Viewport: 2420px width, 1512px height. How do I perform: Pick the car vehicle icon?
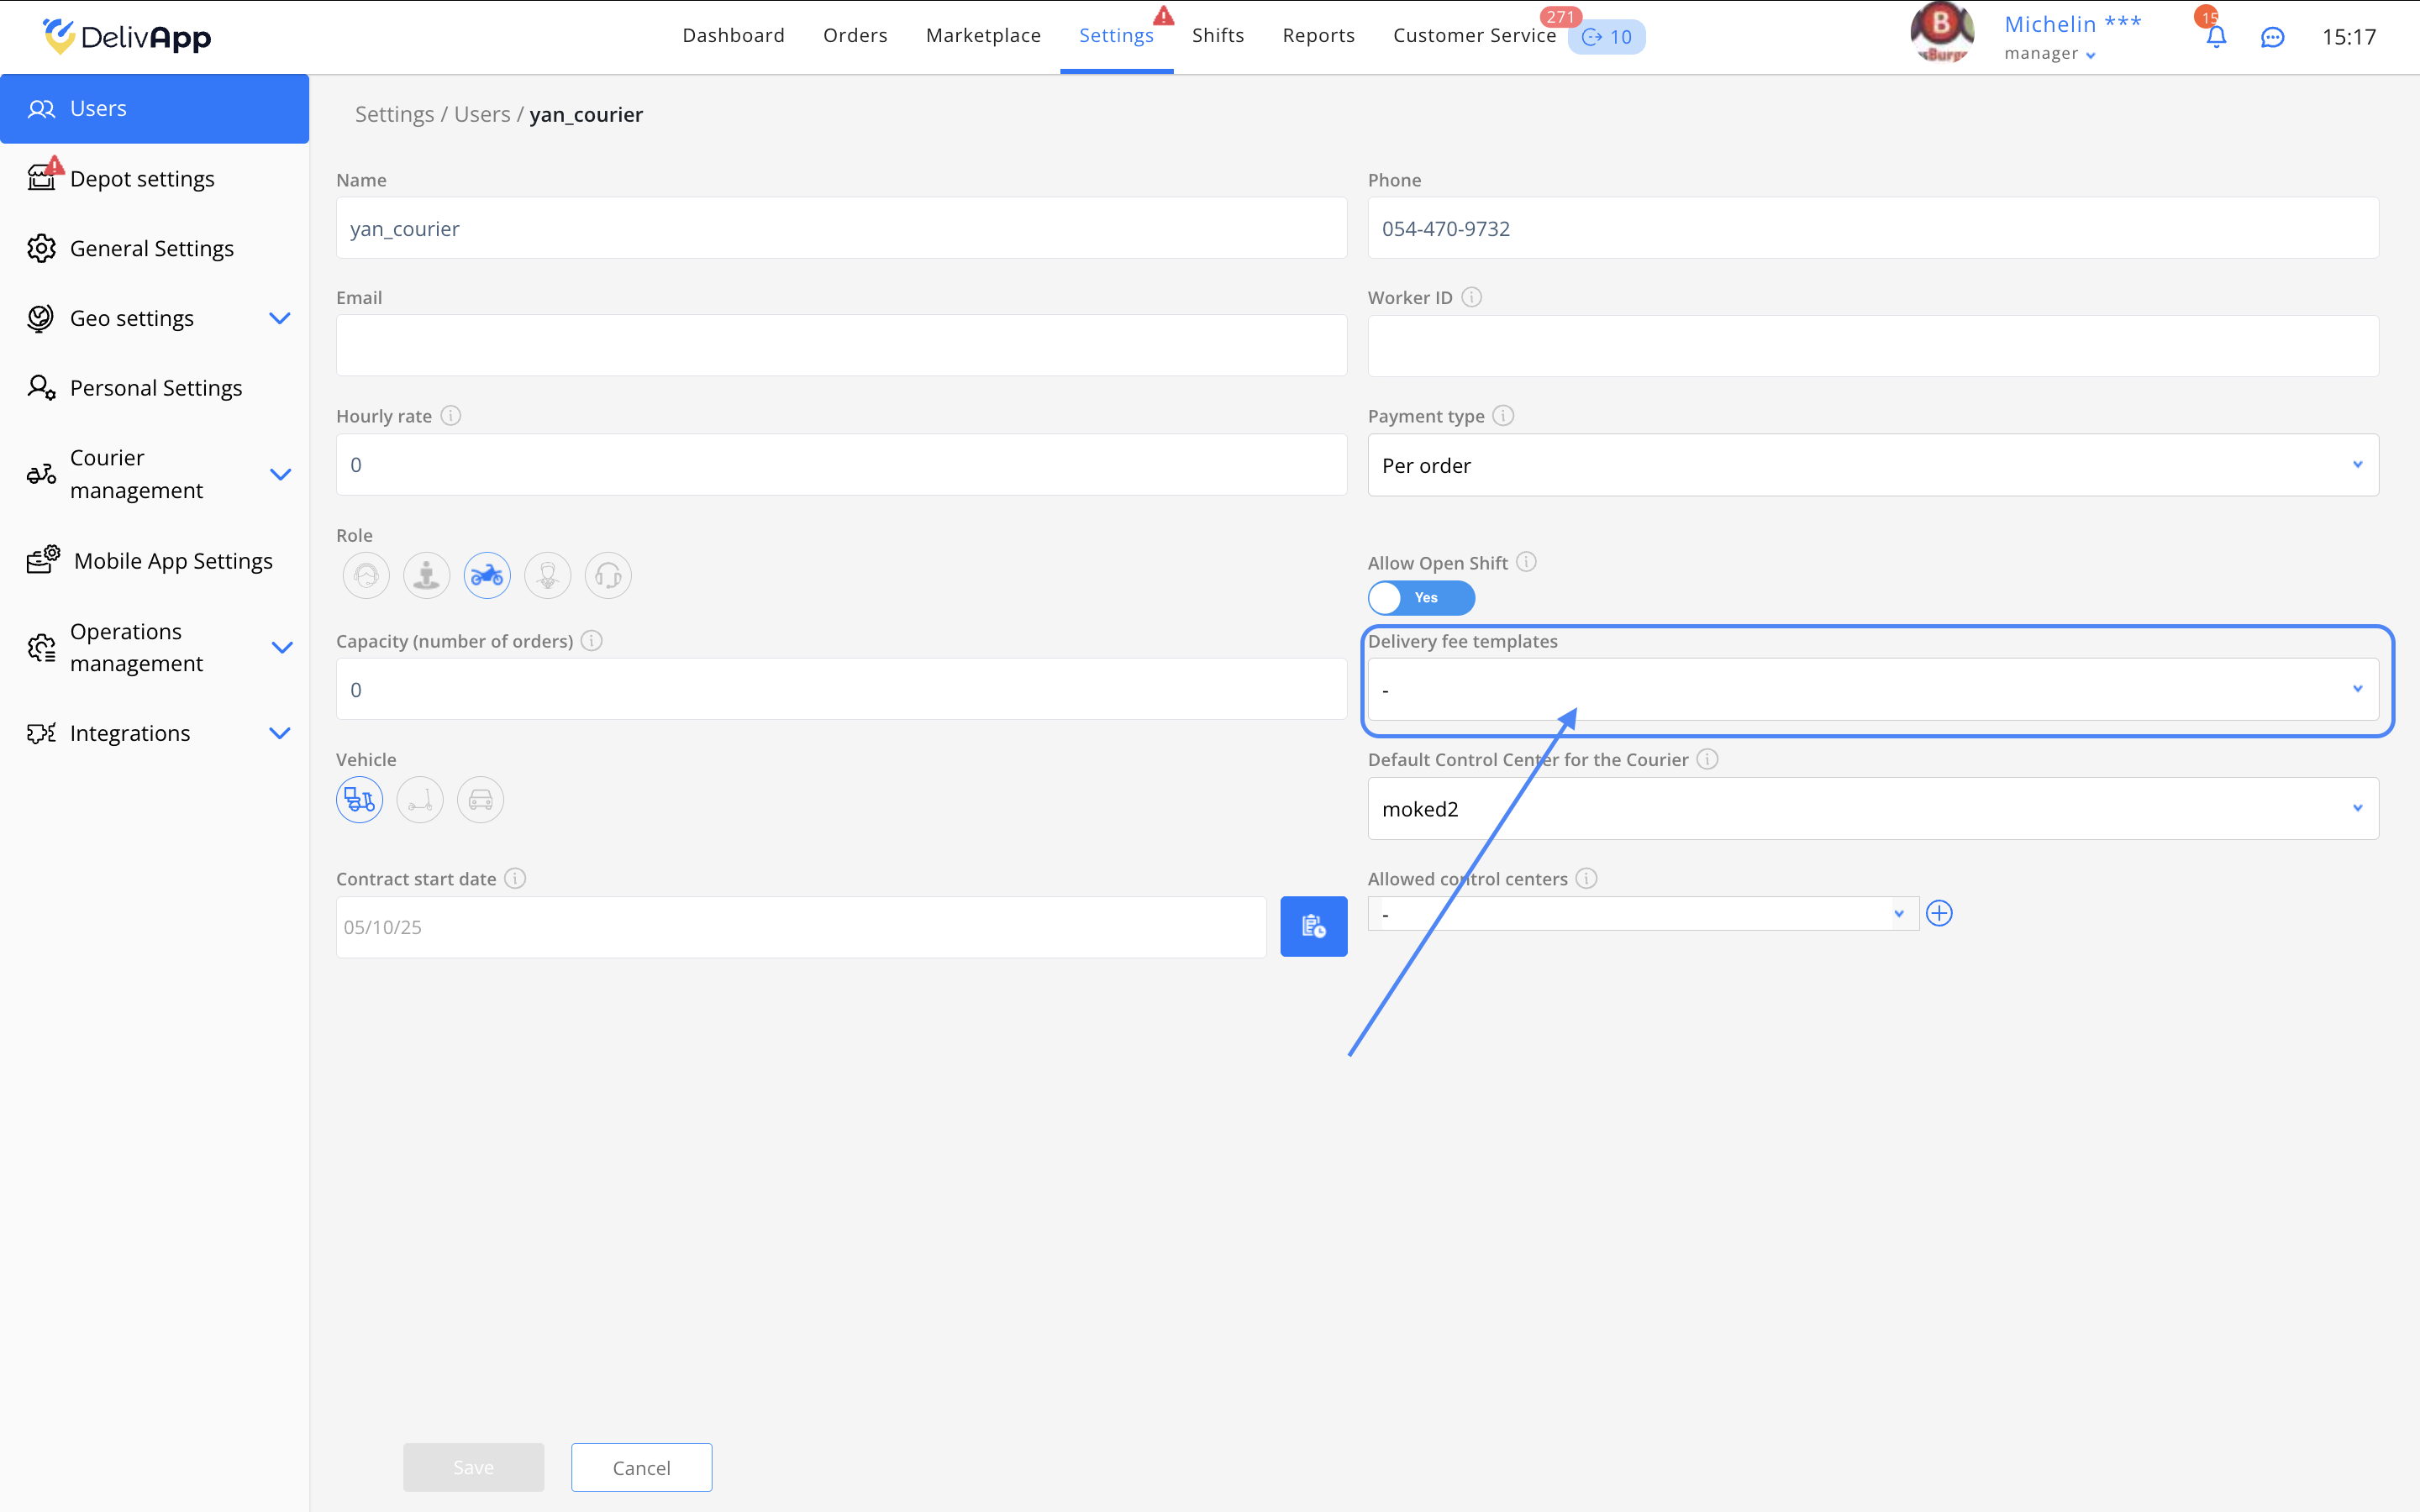(480, 800)
